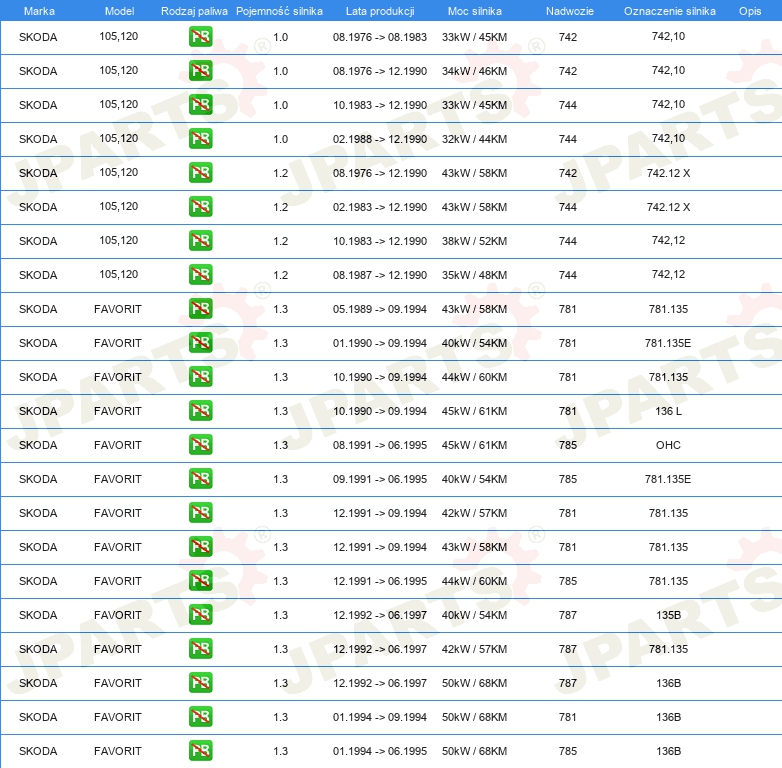Select the power value 32kW / 44KM
The width and height of the screenshot is (782, 768).
pos(474,139)
